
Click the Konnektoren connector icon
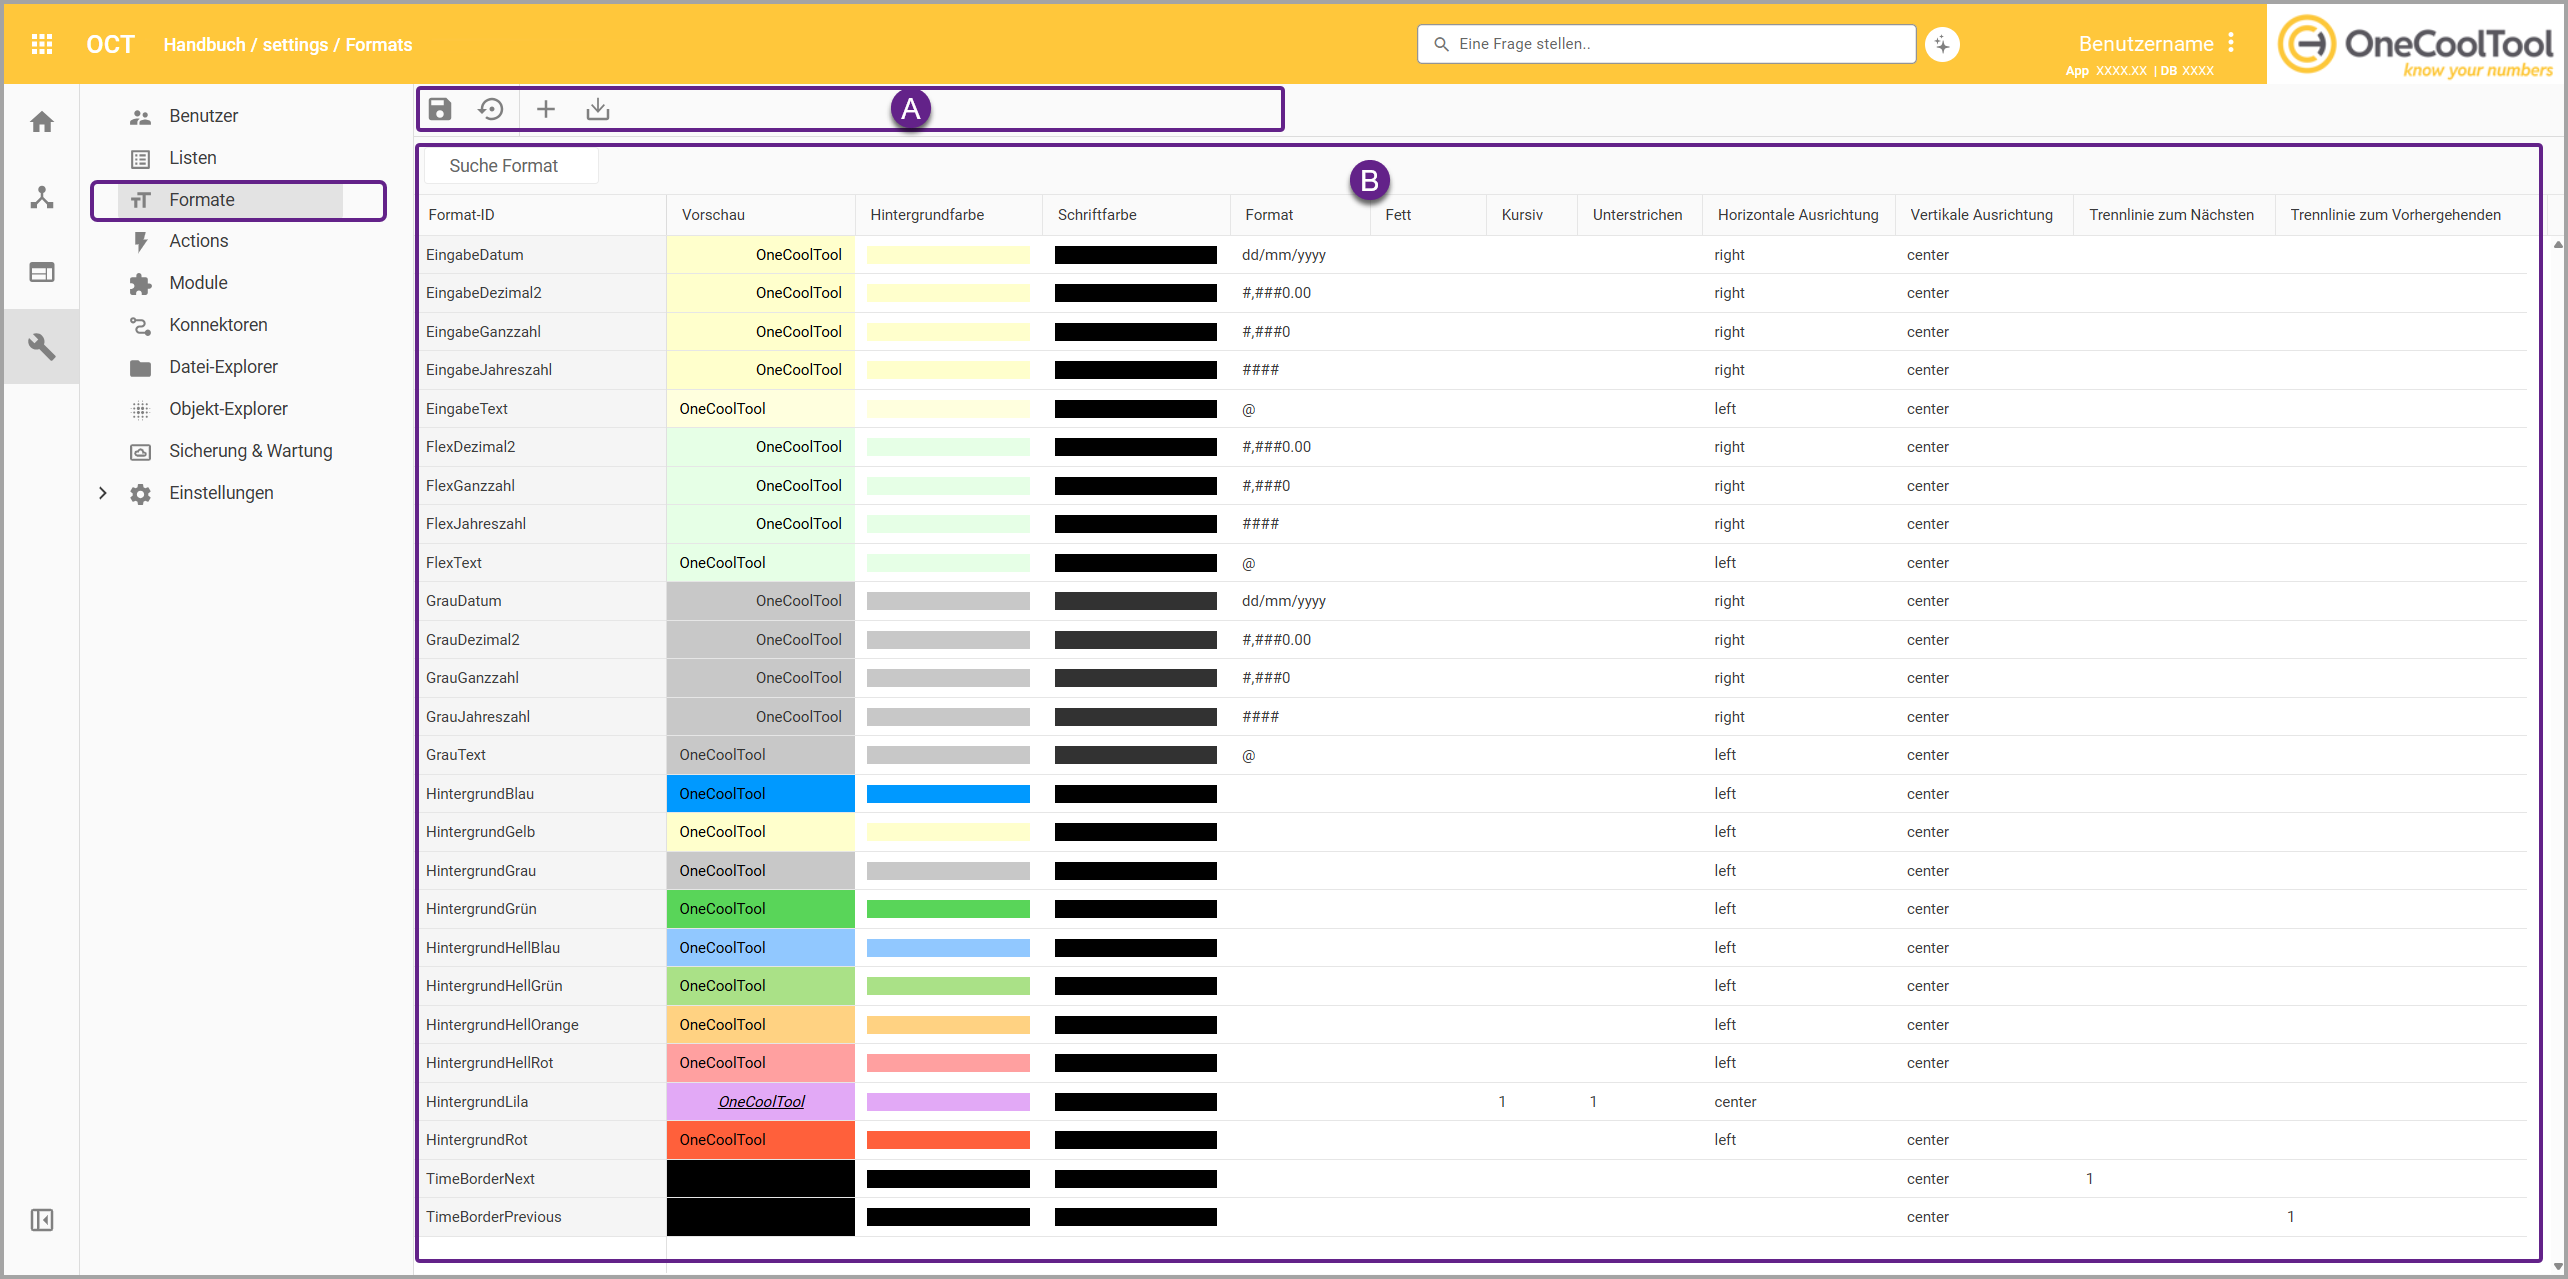tap(141, 326)
